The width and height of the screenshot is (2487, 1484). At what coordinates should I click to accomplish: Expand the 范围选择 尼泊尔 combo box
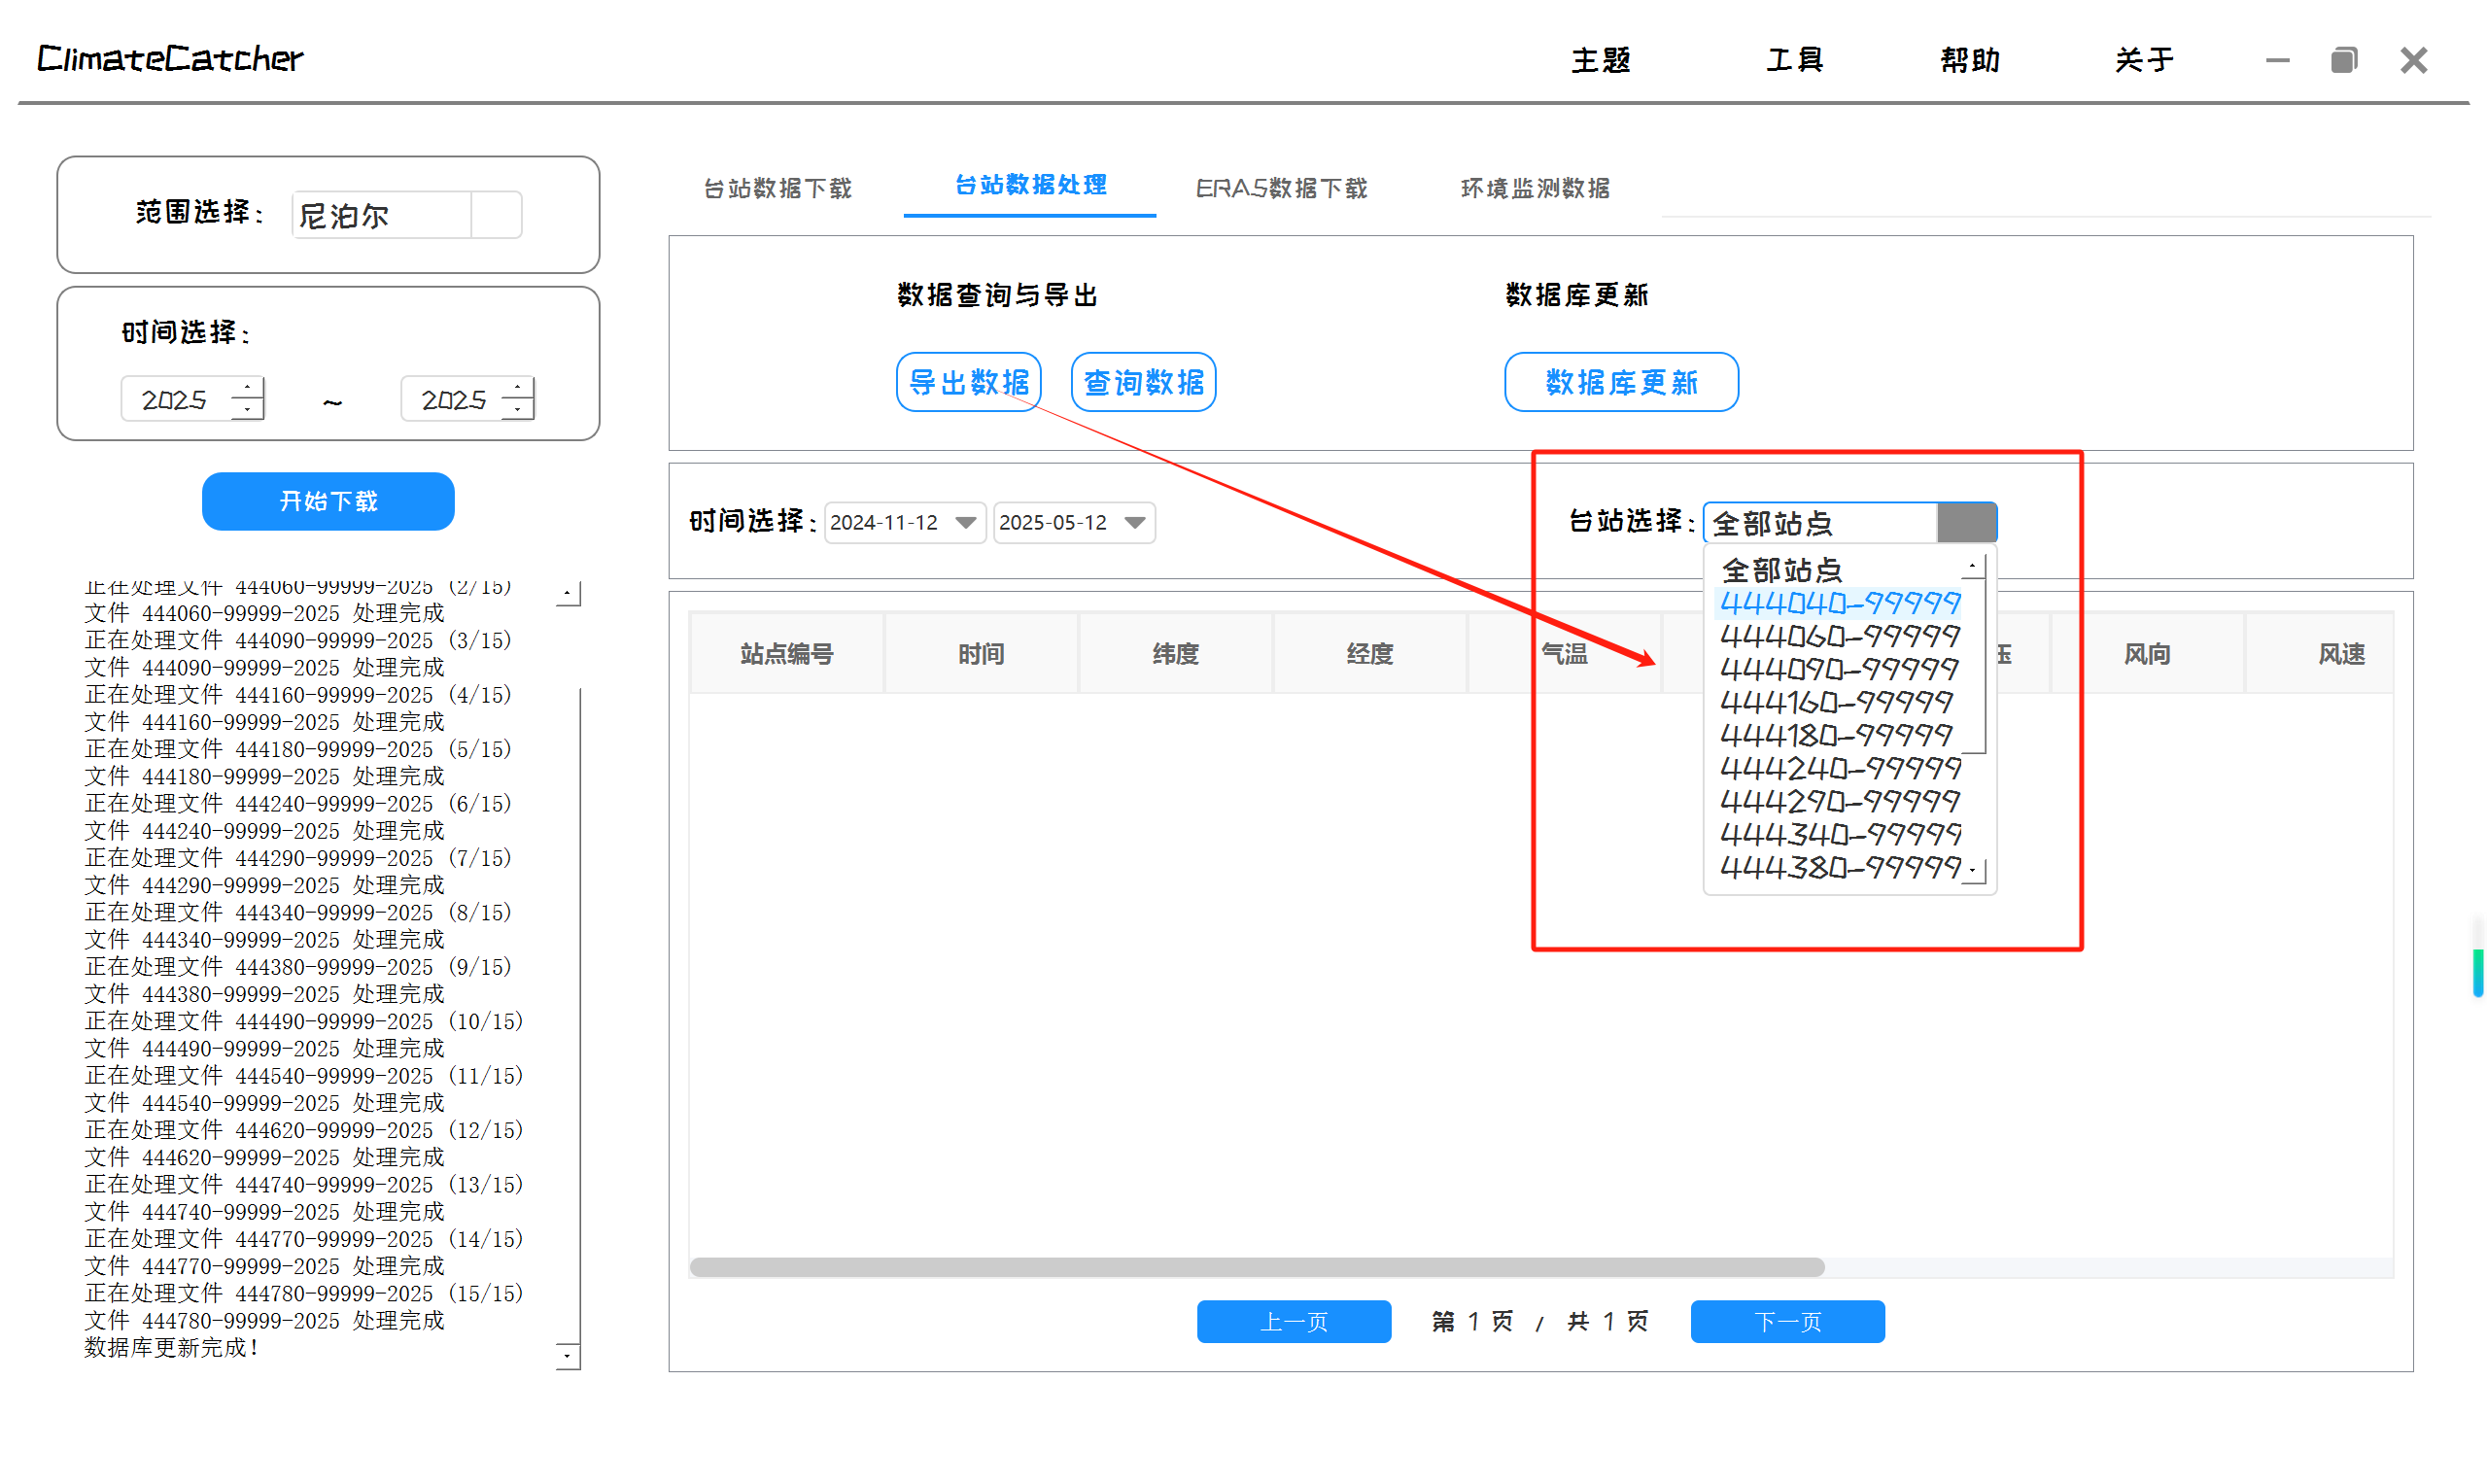coord(496,215)
